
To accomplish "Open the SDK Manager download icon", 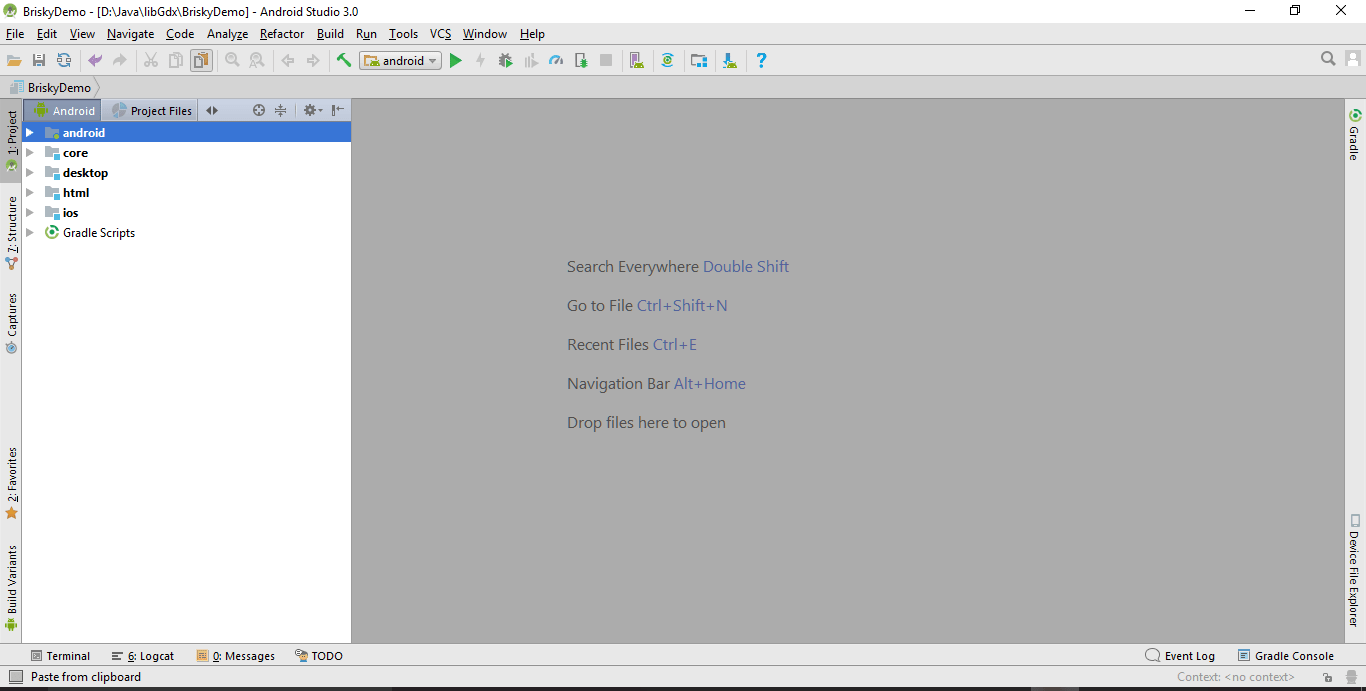I will [730, 61].
